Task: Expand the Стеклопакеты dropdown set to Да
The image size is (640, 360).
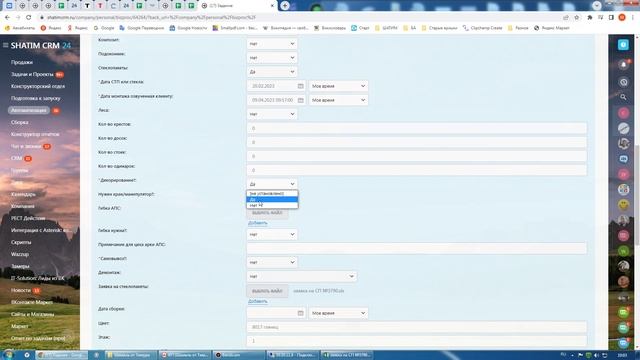Action: point(272,72)
